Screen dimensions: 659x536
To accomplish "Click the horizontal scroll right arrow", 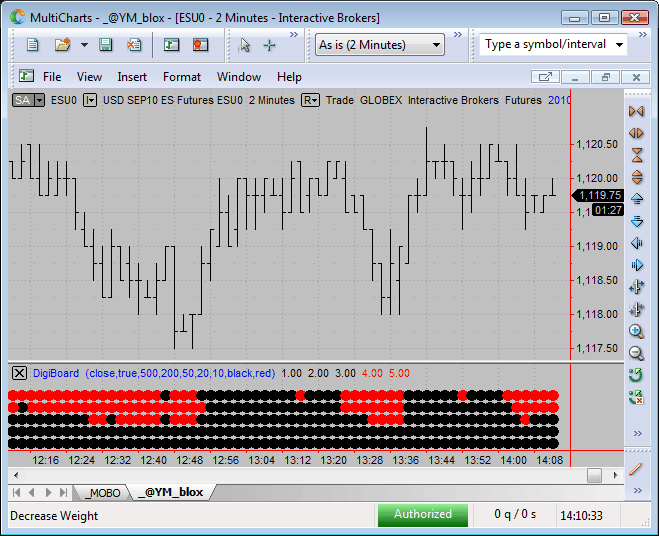I will [x=616, y=475].
